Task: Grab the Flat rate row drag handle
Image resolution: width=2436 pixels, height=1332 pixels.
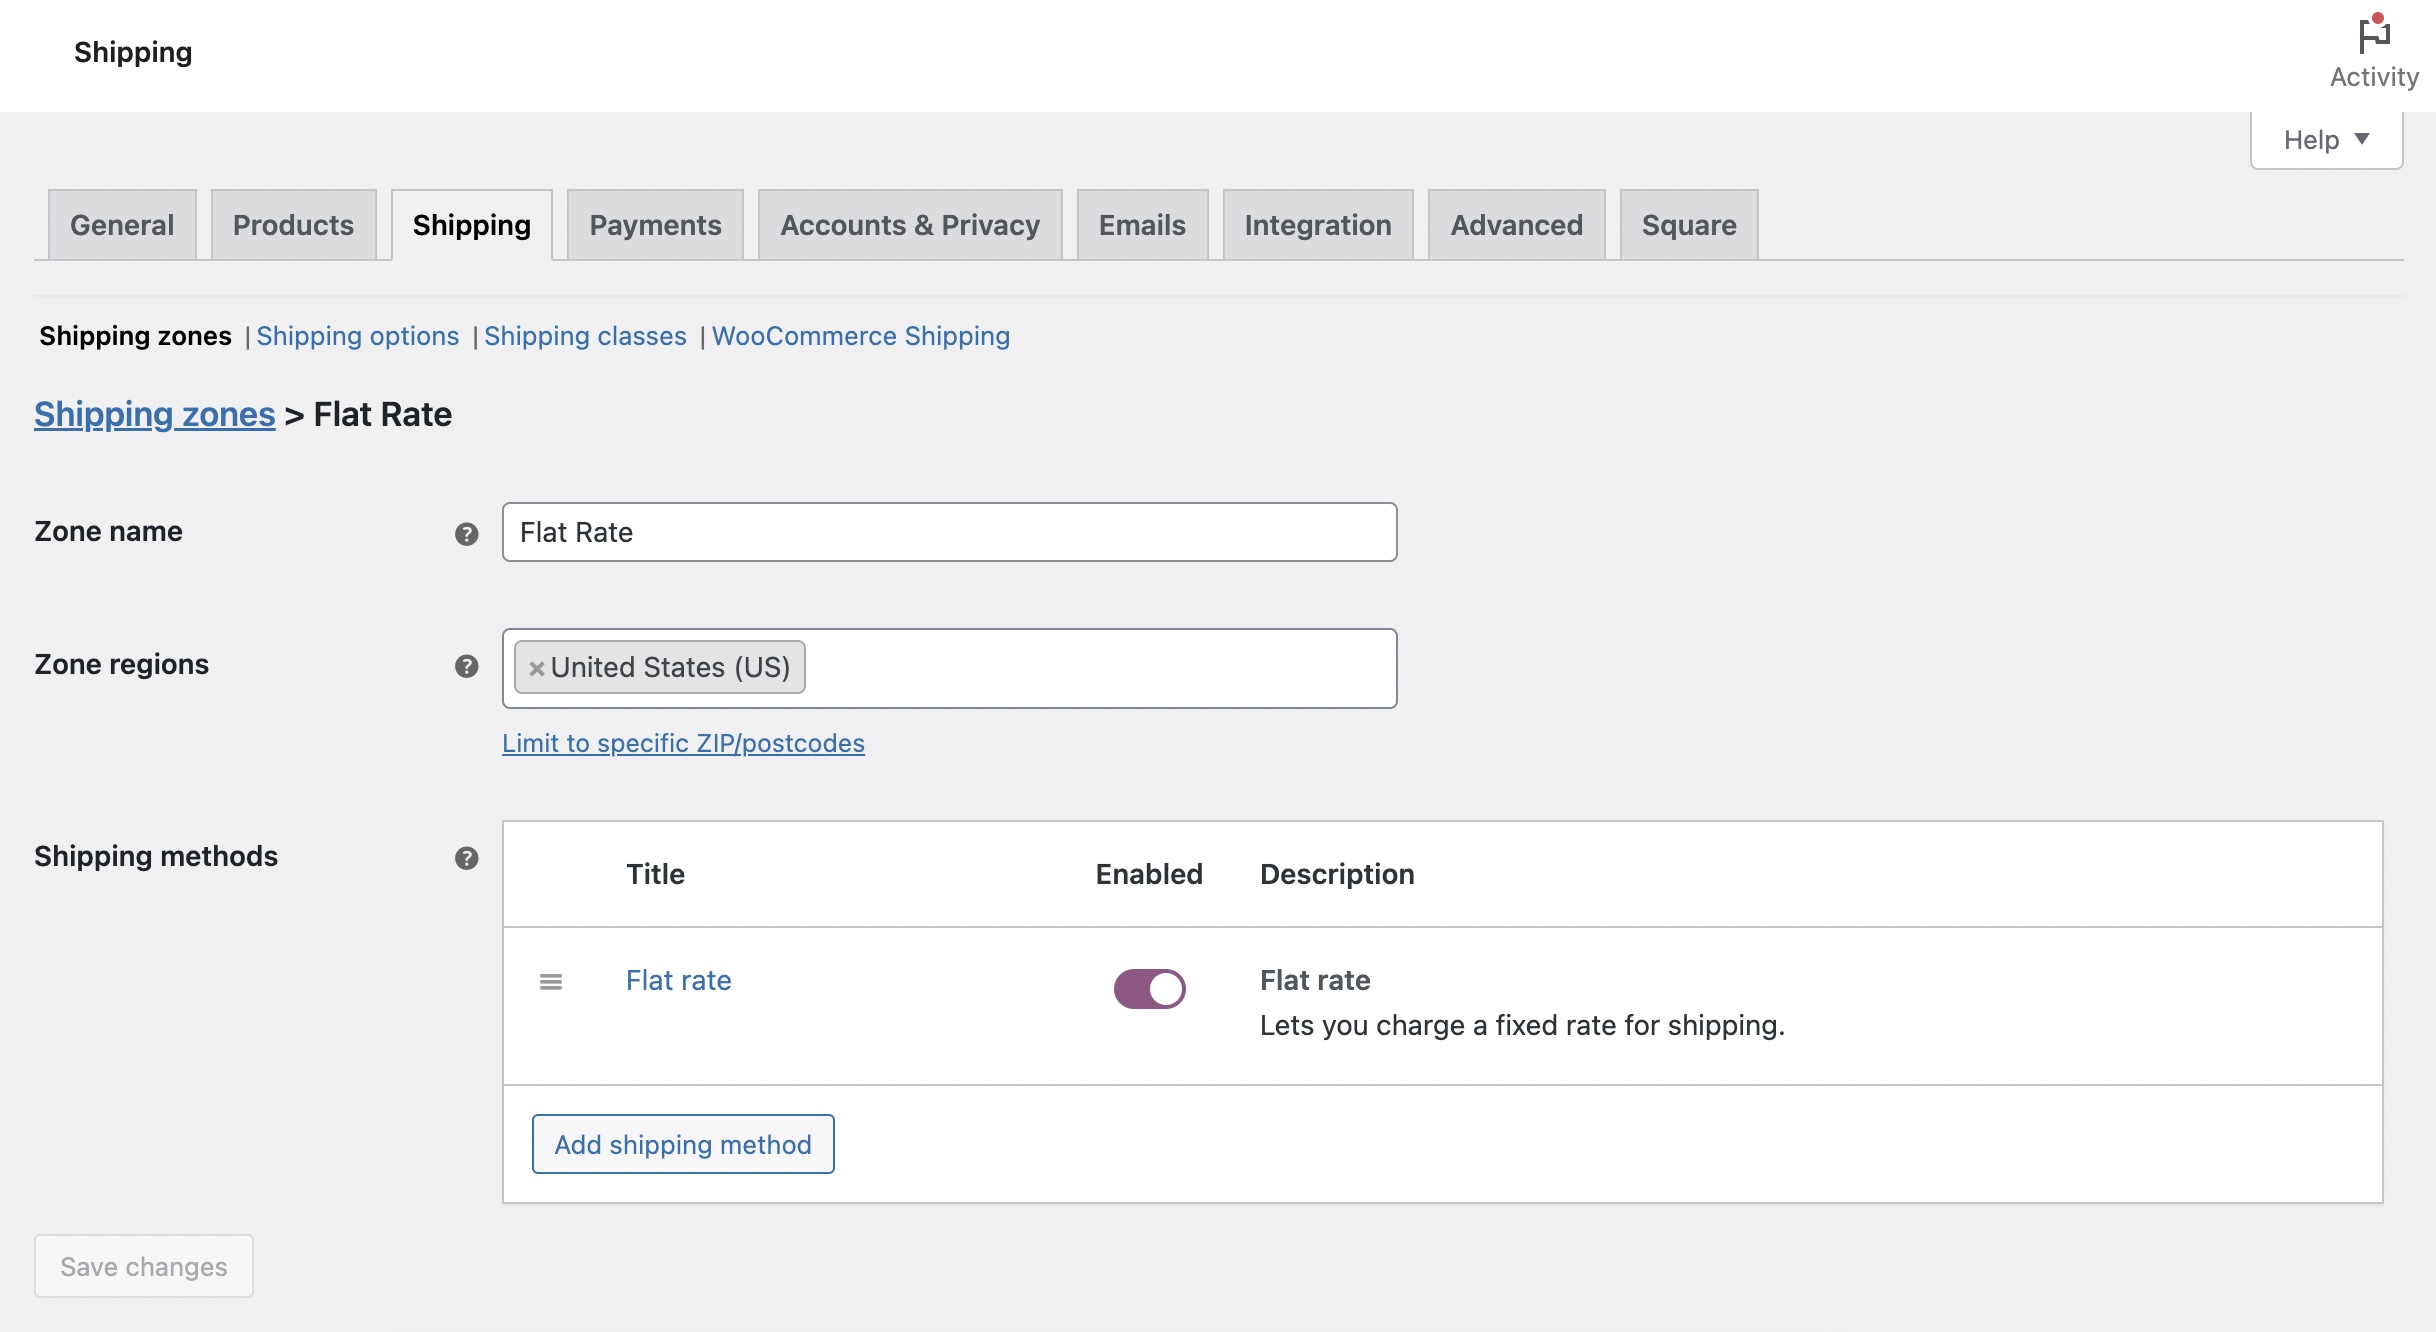Action: tap(551, 982)
